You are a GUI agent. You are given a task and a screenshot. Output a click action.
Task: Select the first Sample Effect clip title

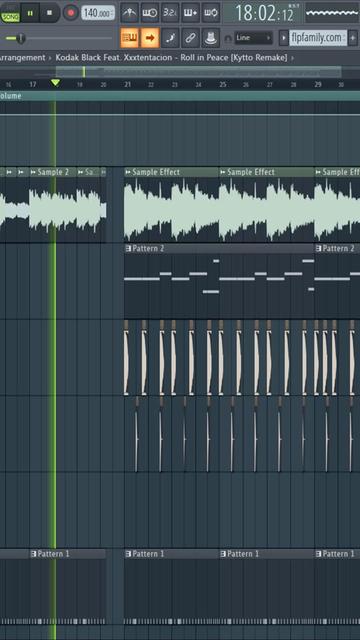(156, 172)
